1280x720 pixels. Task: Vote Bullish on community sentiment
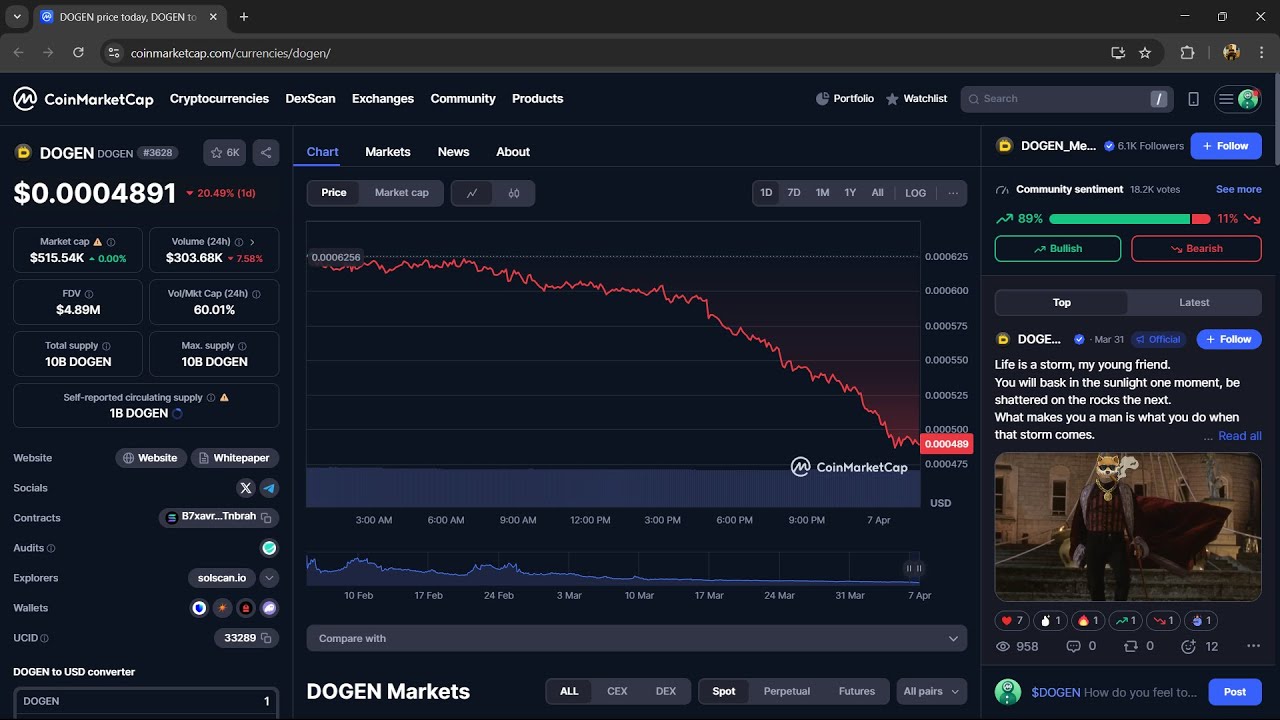pyautogui.click(x=1058, y=249)
